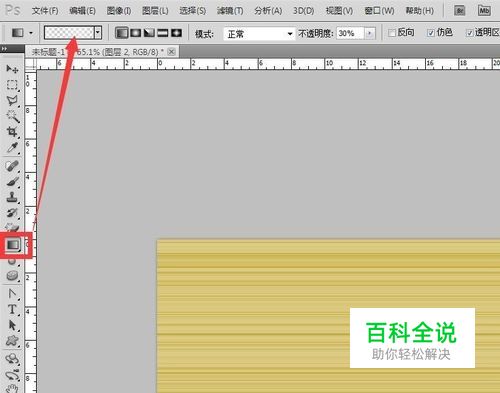Open the 文件(F) menu
The image size is (500, 393).
coord(45,11)
